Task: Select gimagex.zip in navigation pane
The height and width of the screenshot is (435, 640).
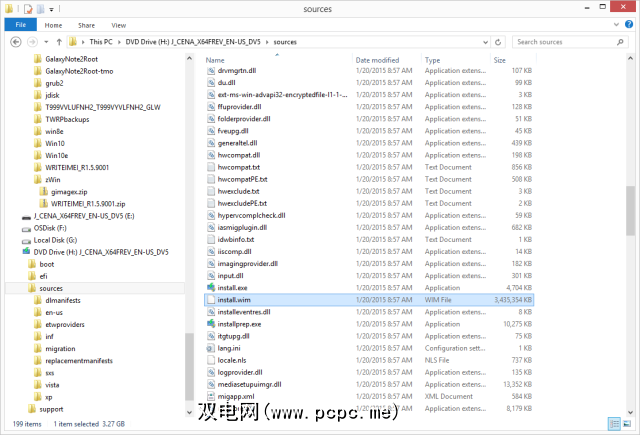Action: 69,192
